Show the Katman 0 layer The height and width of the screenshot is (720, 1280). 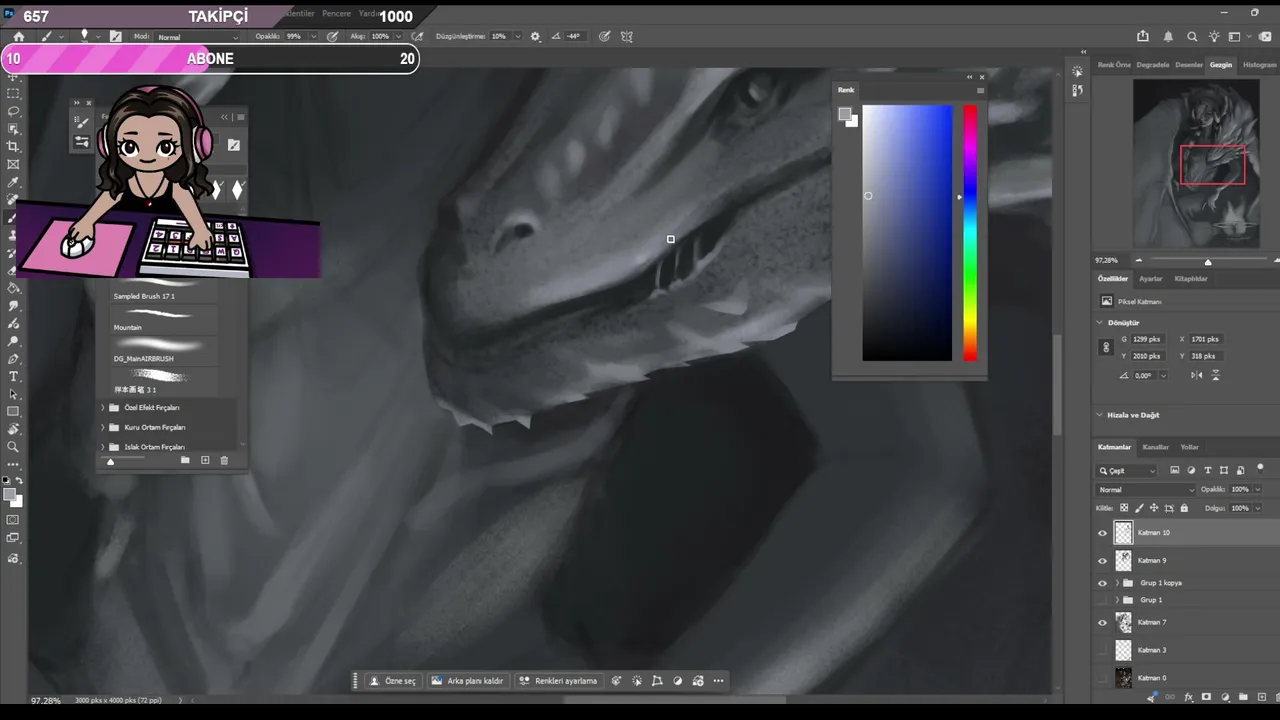1103,678
